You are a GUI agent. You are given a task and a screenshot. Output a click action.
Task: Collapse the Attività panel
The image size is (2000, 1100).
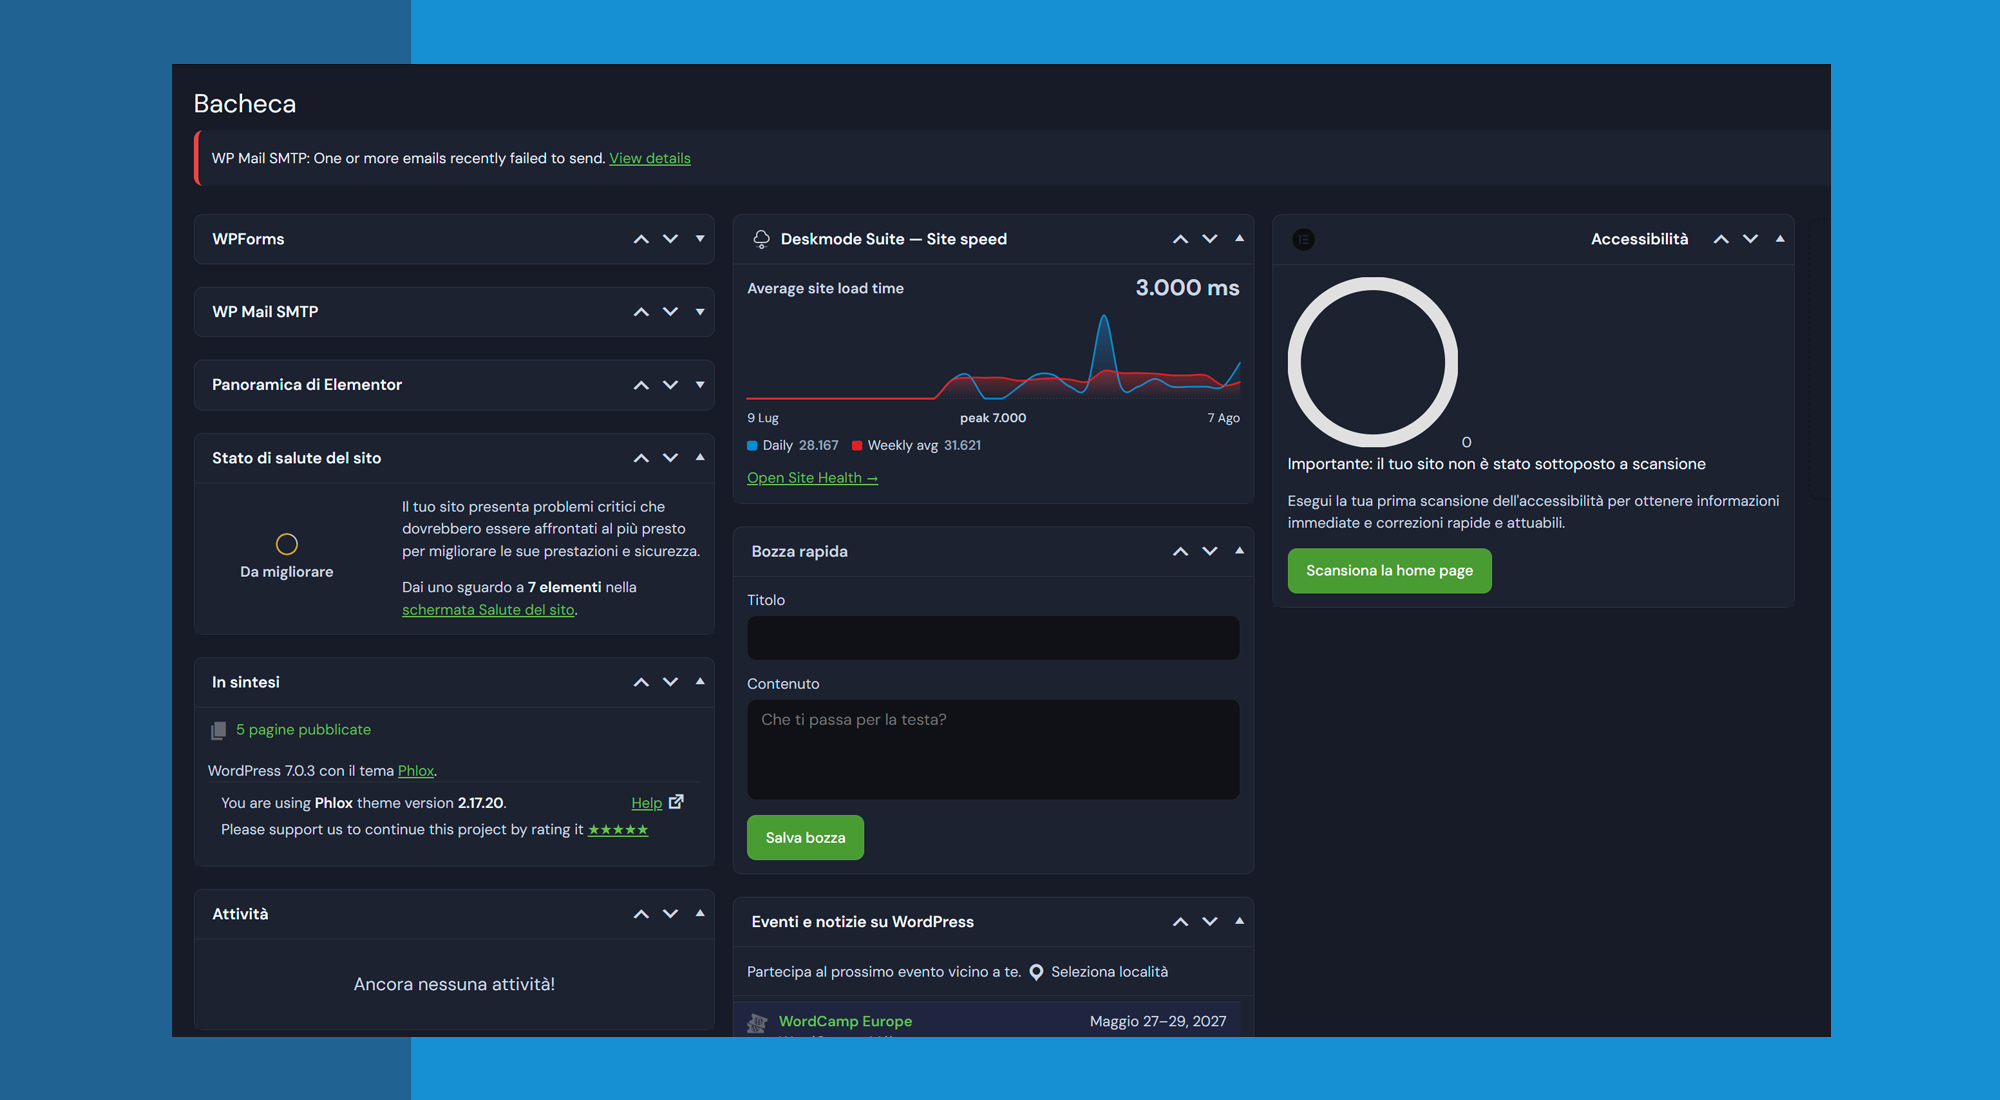pyautogui.click(x=700, y=913)
